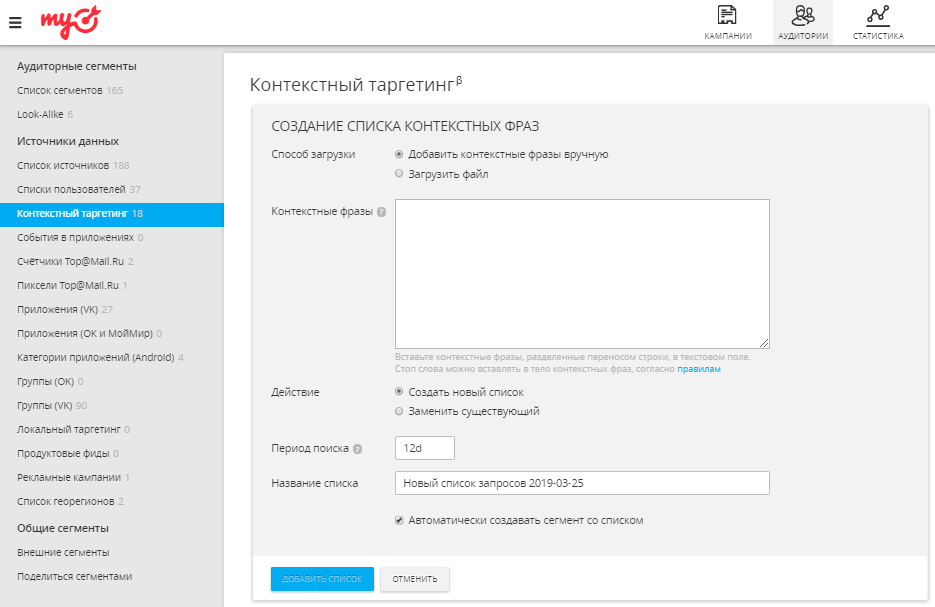The width and height of the screenshot is (935, 607).
Task: Open Список сегментов in sidebar
Action: [x=59, y=91]
